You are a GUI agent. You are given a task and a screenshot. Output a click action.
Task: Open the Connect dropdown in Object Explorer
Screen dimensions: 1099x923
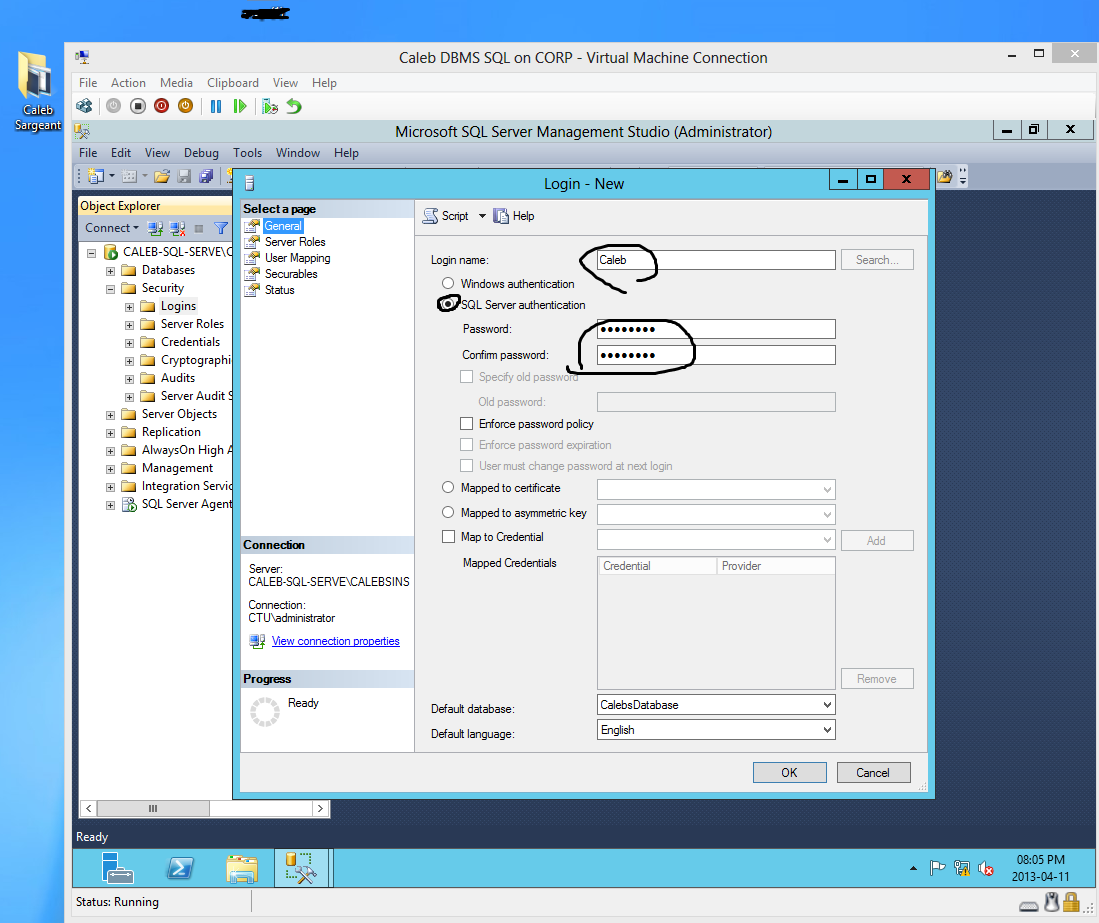[x=111, y=228]
